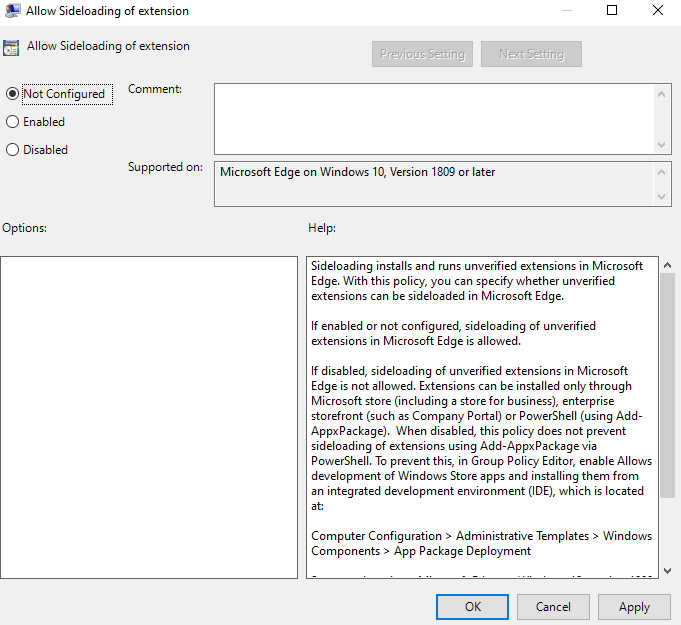
Task: Click 'Allow Sideloading of extension' heading text
Action: point(108,46)
